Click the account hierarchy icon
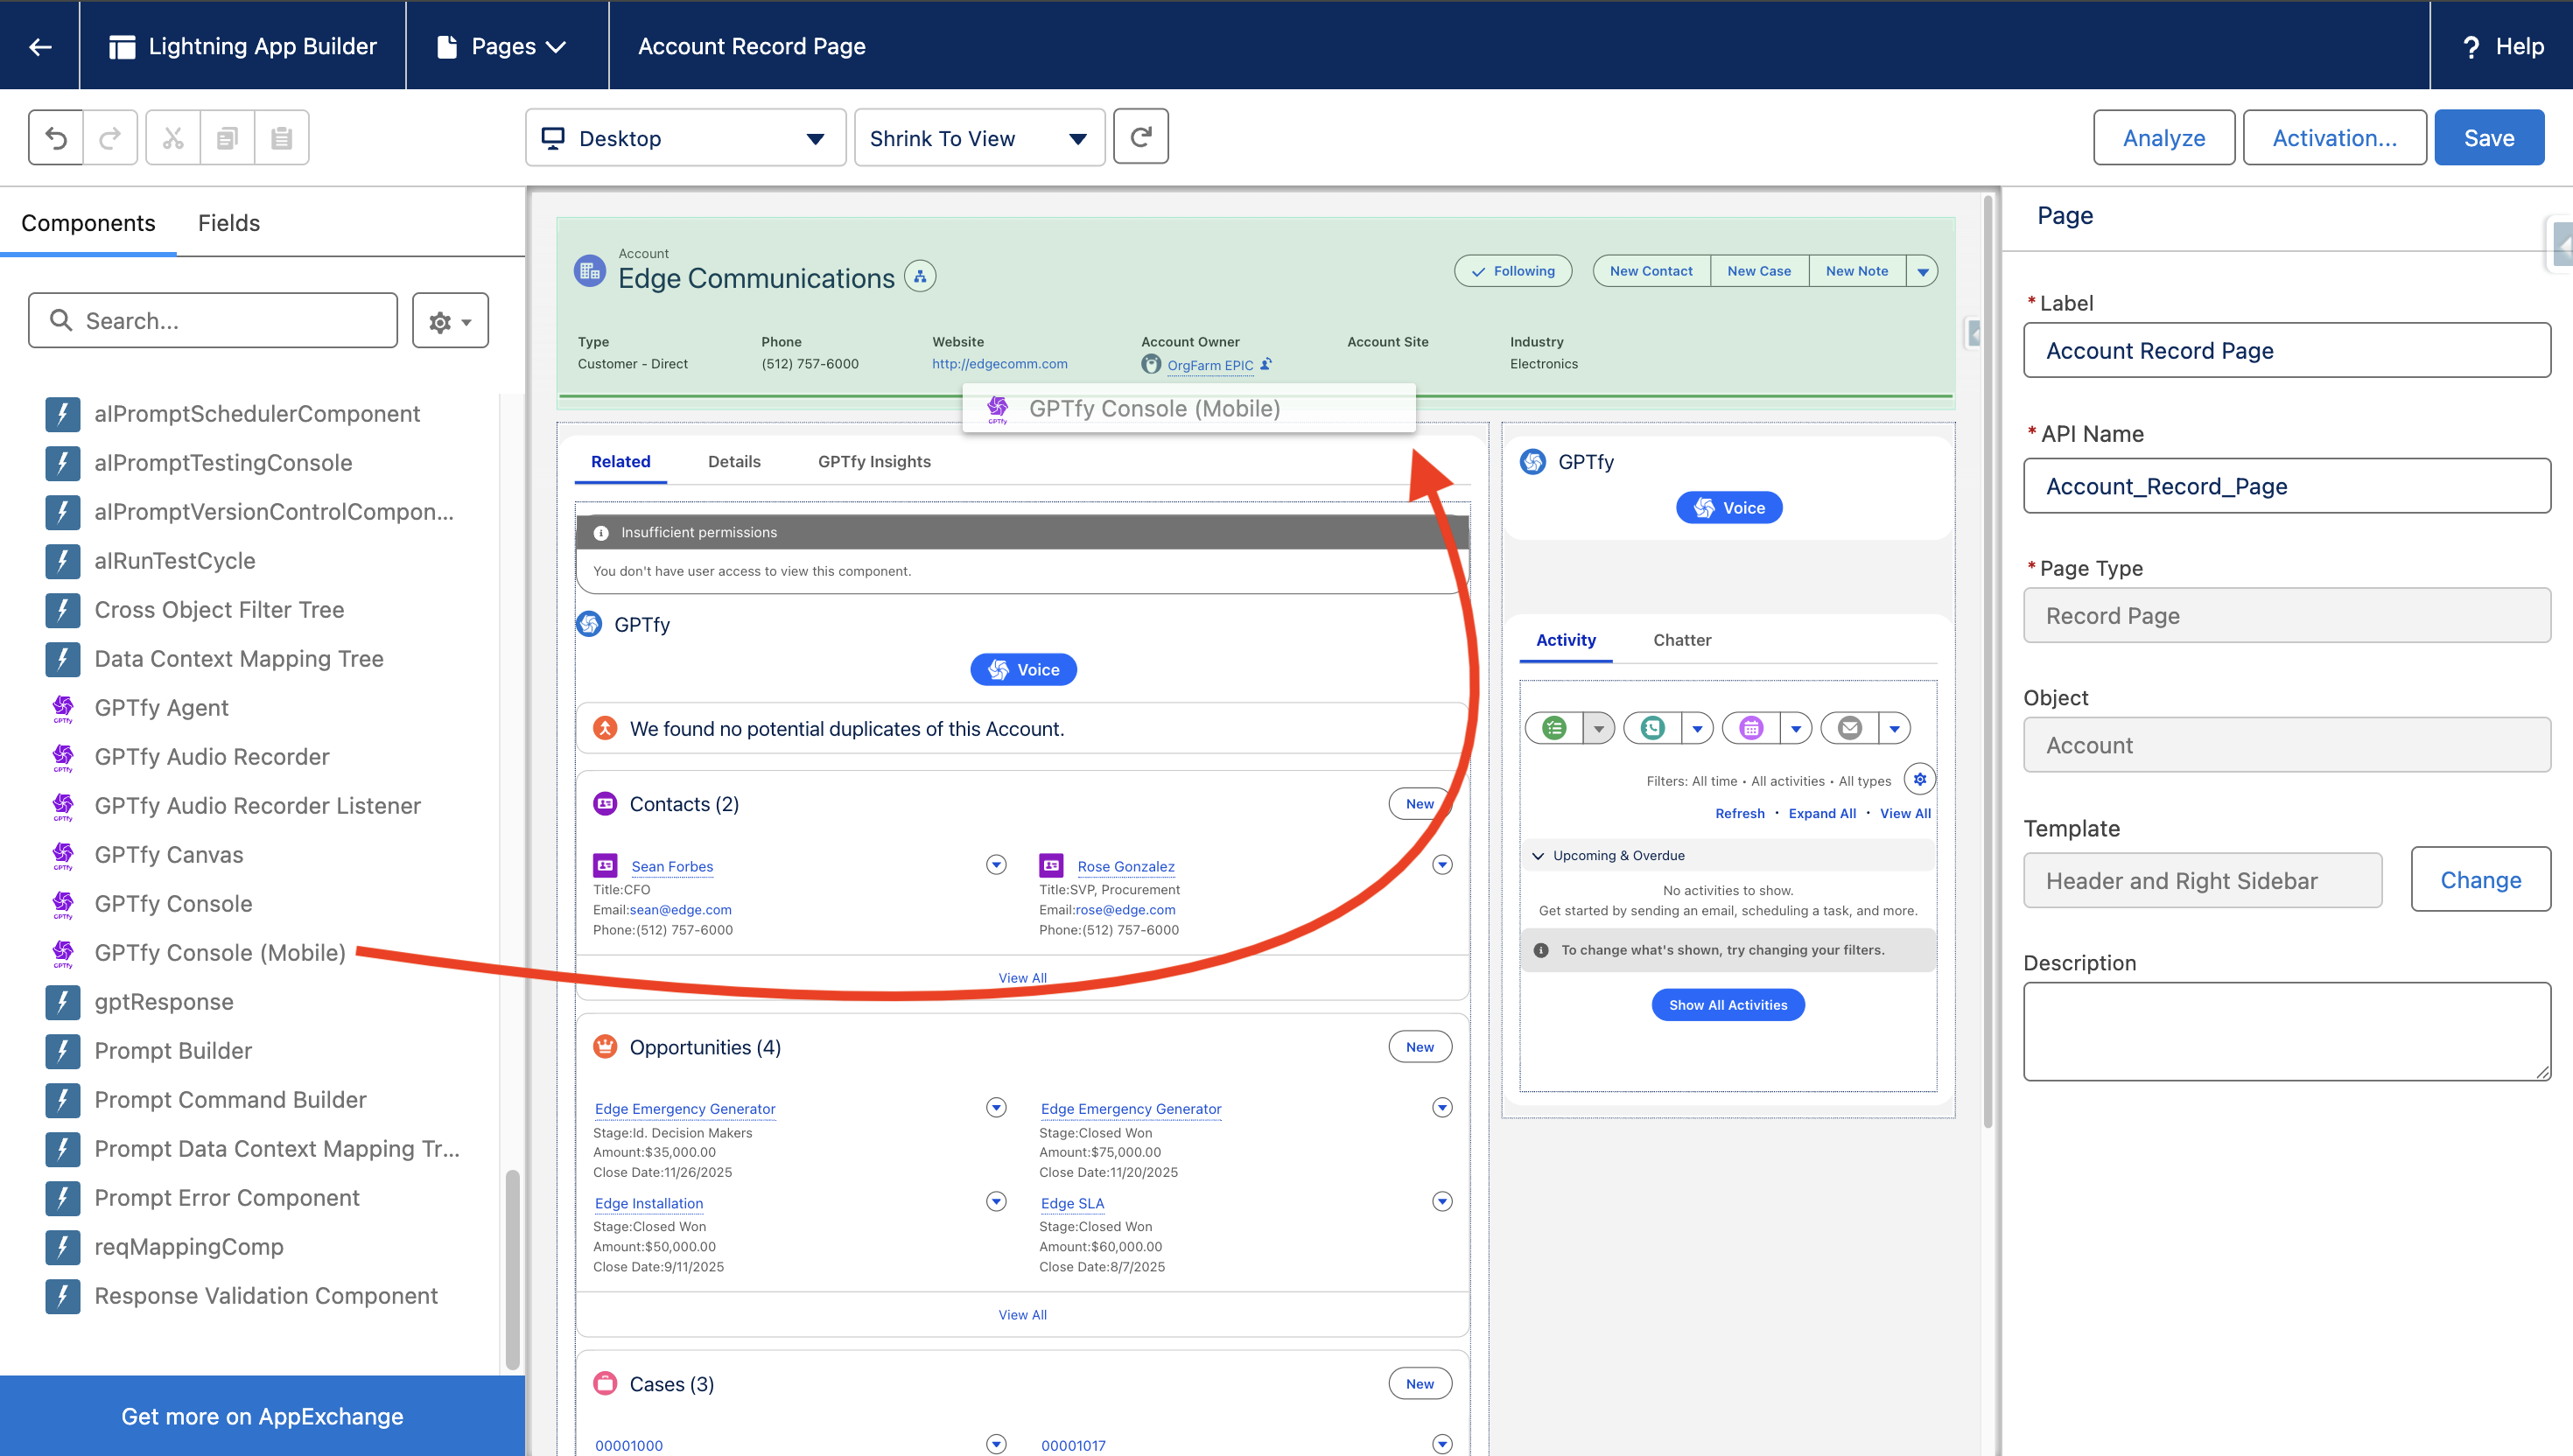 [920, 277]
